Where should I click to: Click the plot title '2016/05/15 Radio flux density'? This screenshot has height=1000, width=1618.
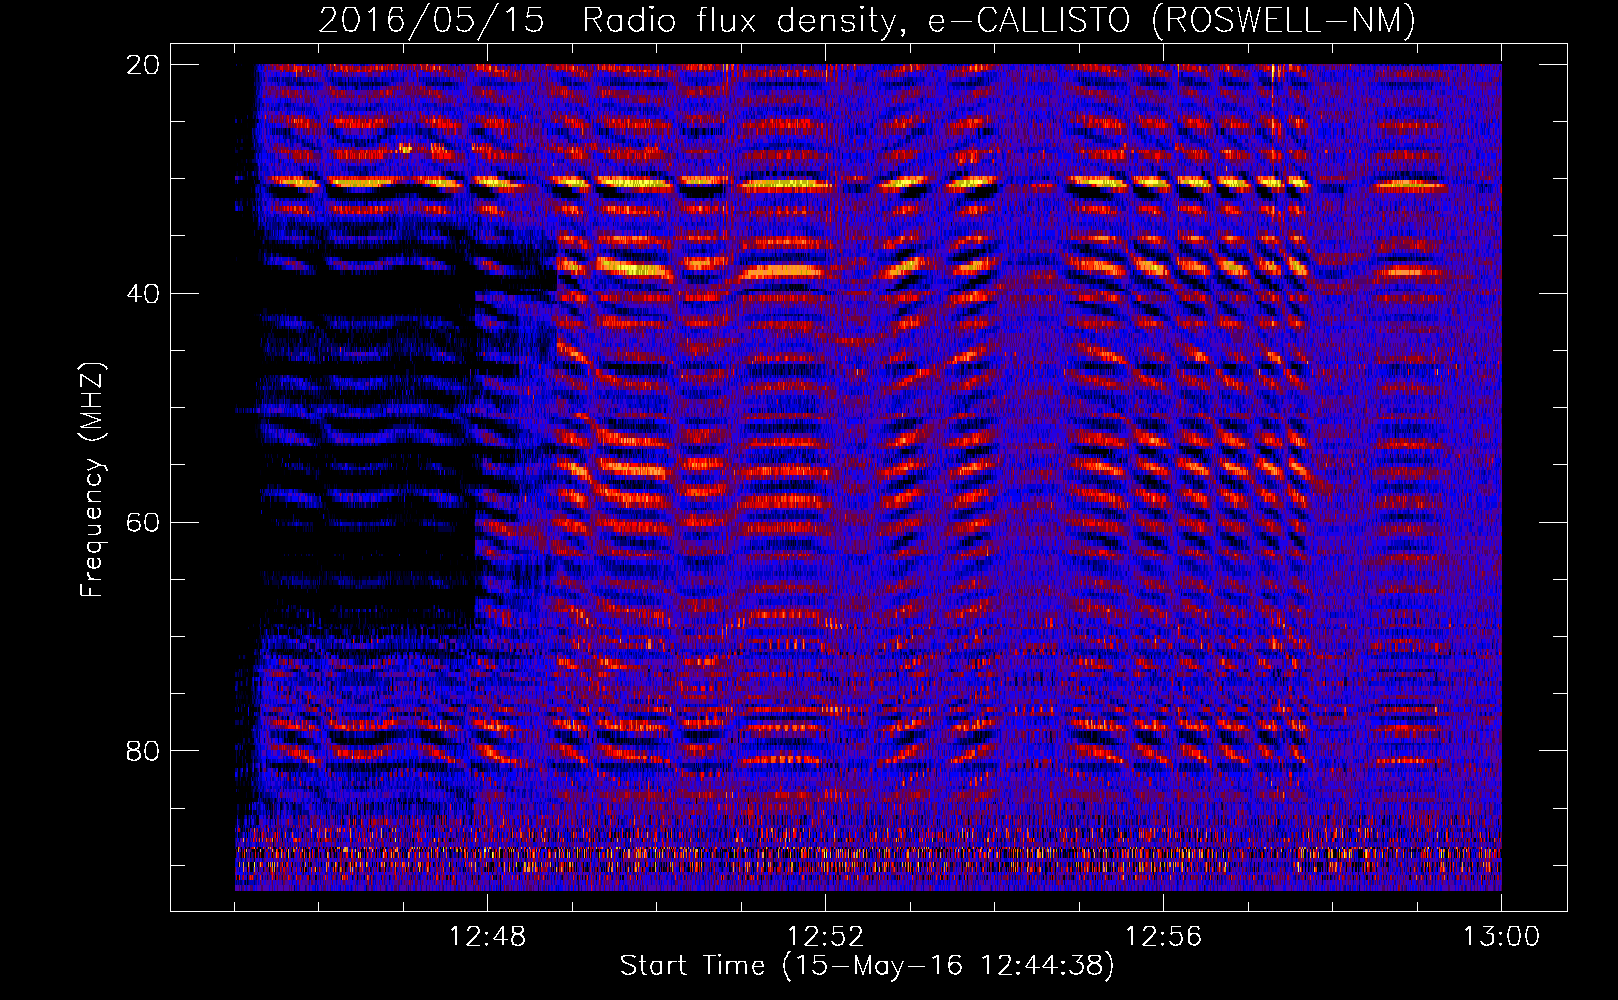point(867,20)
